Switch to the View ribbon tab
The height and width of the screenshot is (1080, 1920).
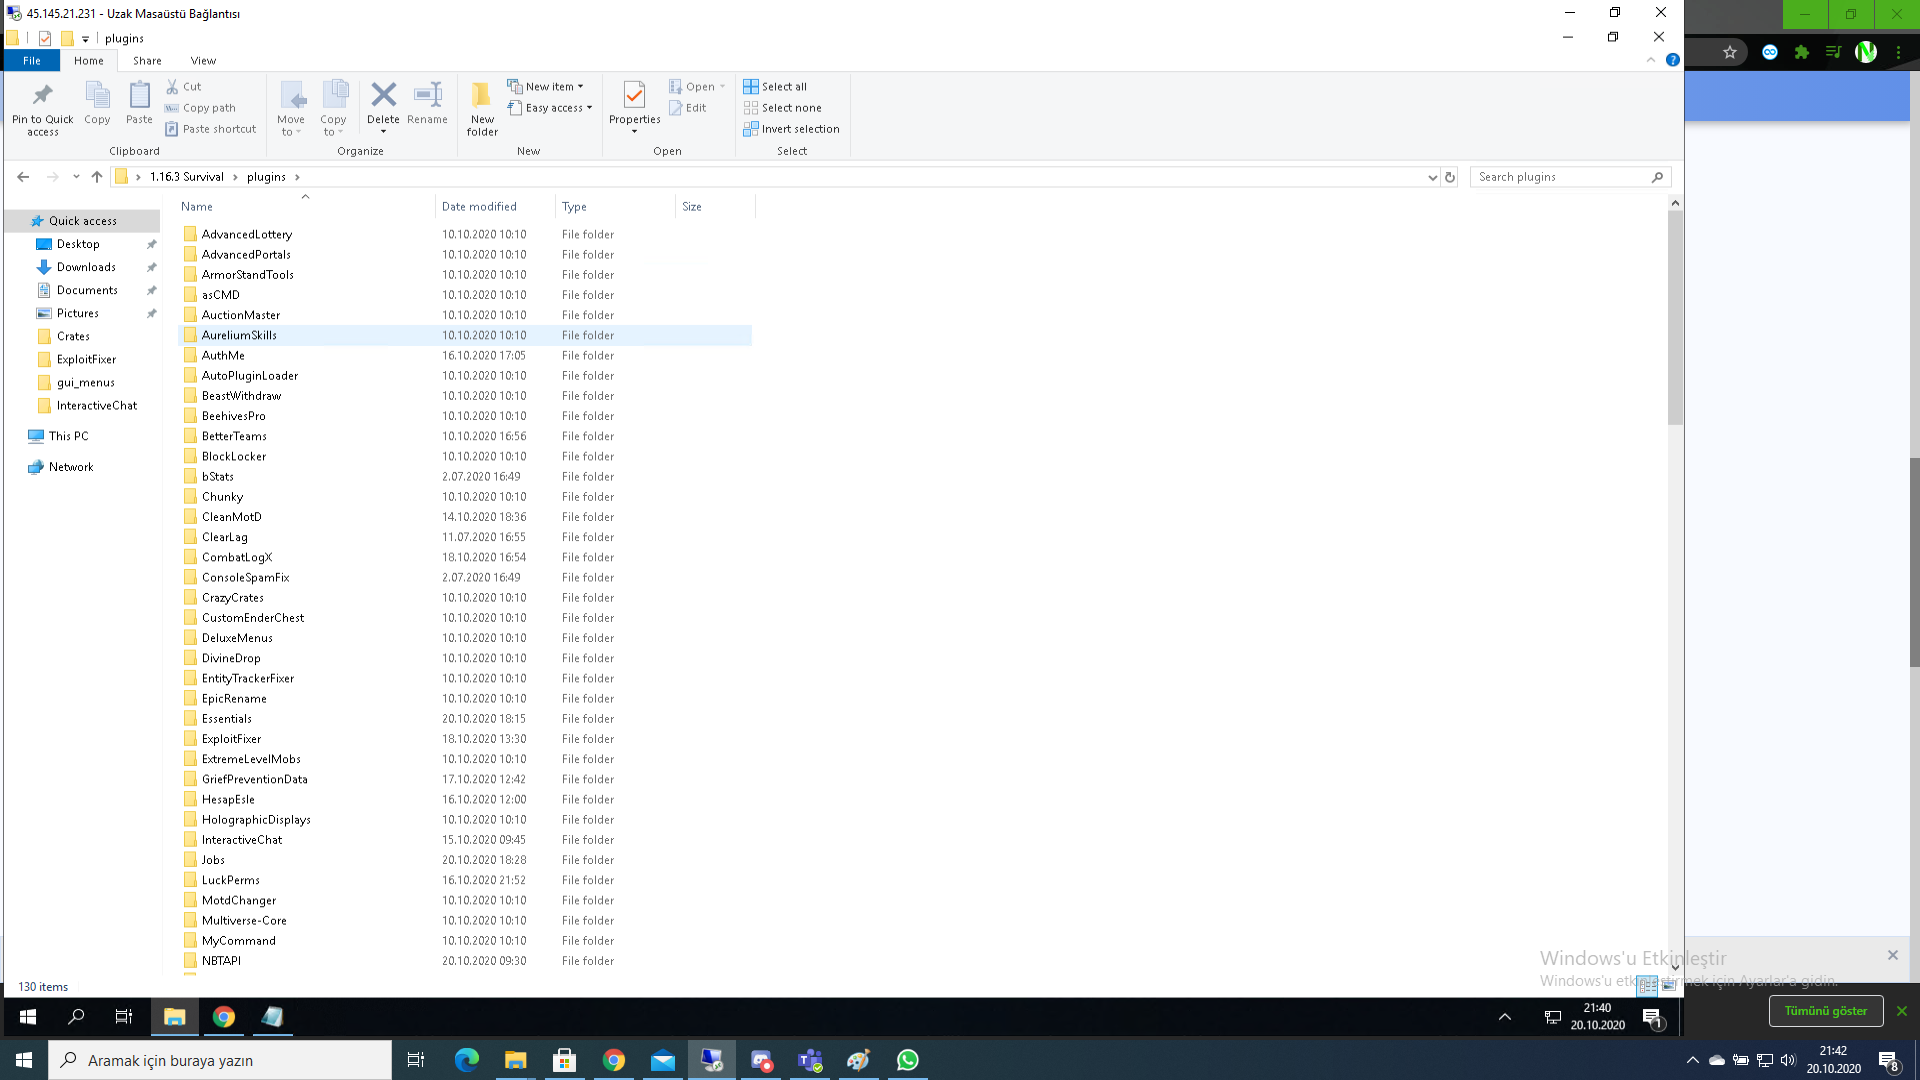point(203,61)
